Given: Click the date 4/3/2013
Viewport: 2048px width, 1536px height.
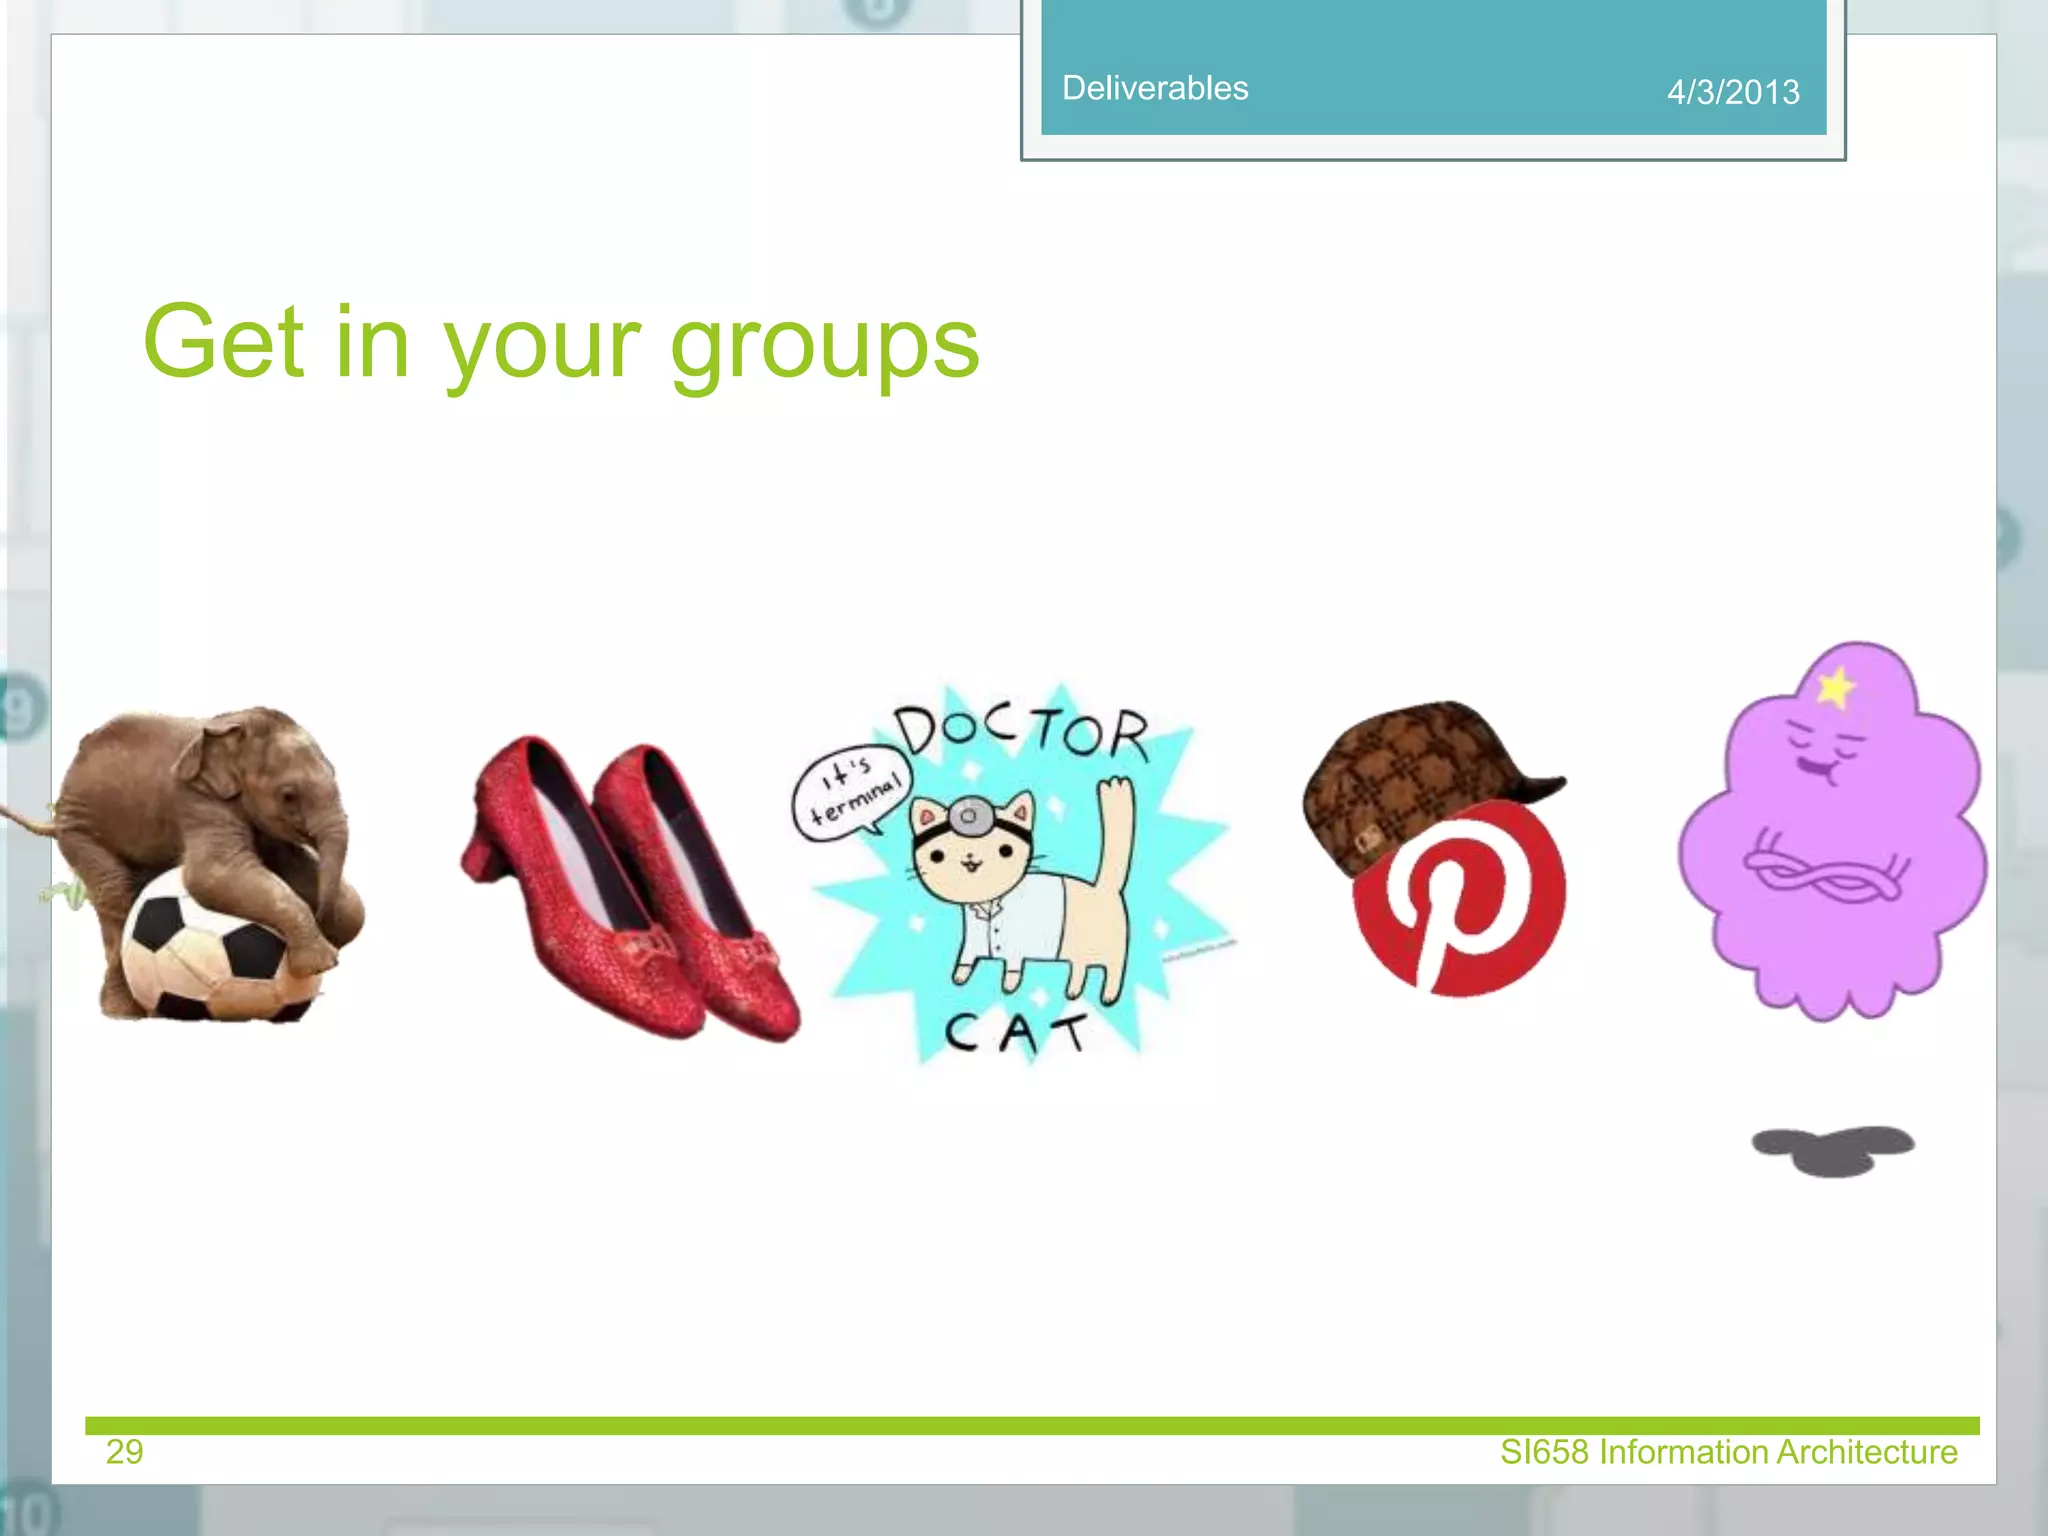Looking at the screenshot, I should click(x=1733, y=92).
